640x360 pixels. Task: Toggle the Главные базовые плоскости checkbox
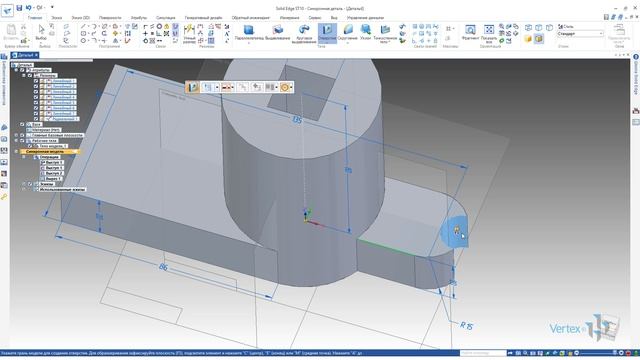pyautogui.click(x=22, y=135)
